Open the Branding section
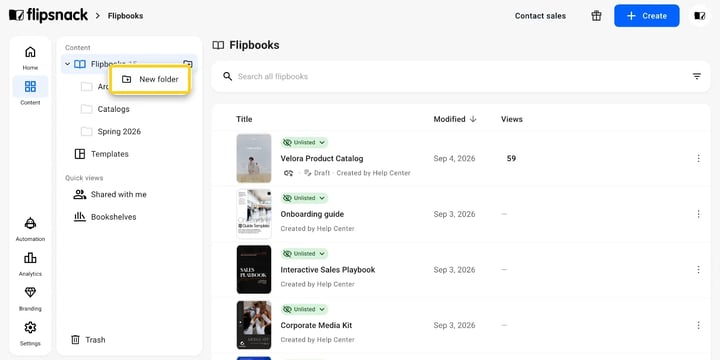Viewport: 720px width, 360px height. (30, 299)
